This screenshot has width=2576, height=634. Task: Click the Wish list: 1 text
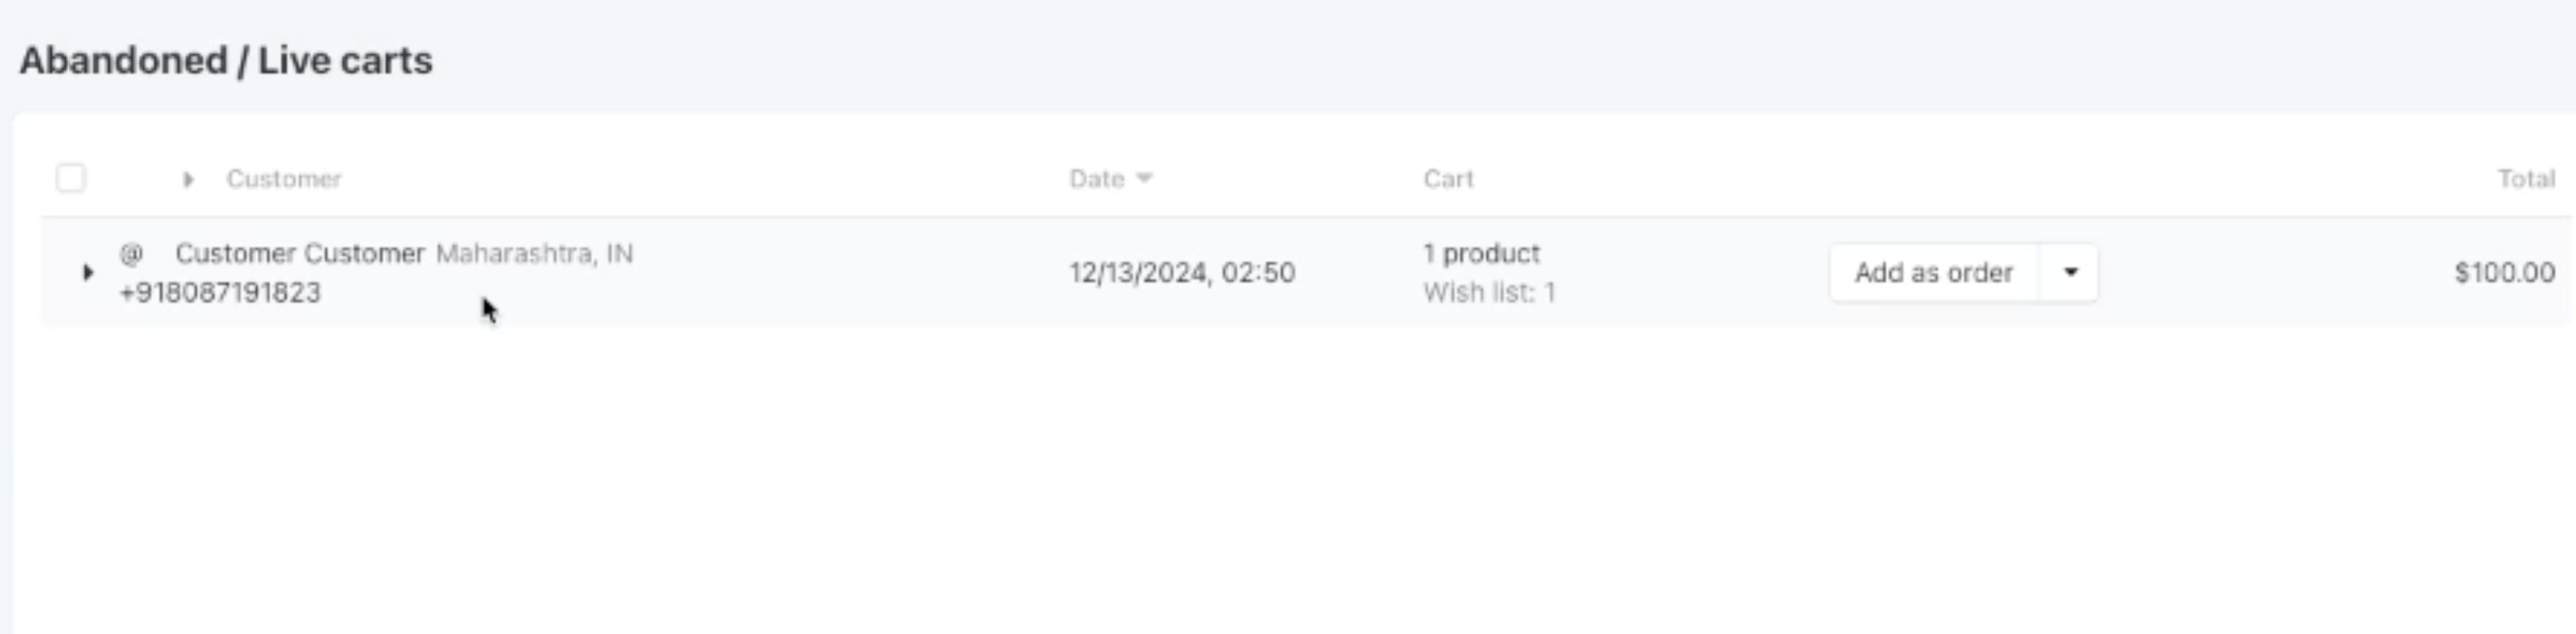point(1489,292)
